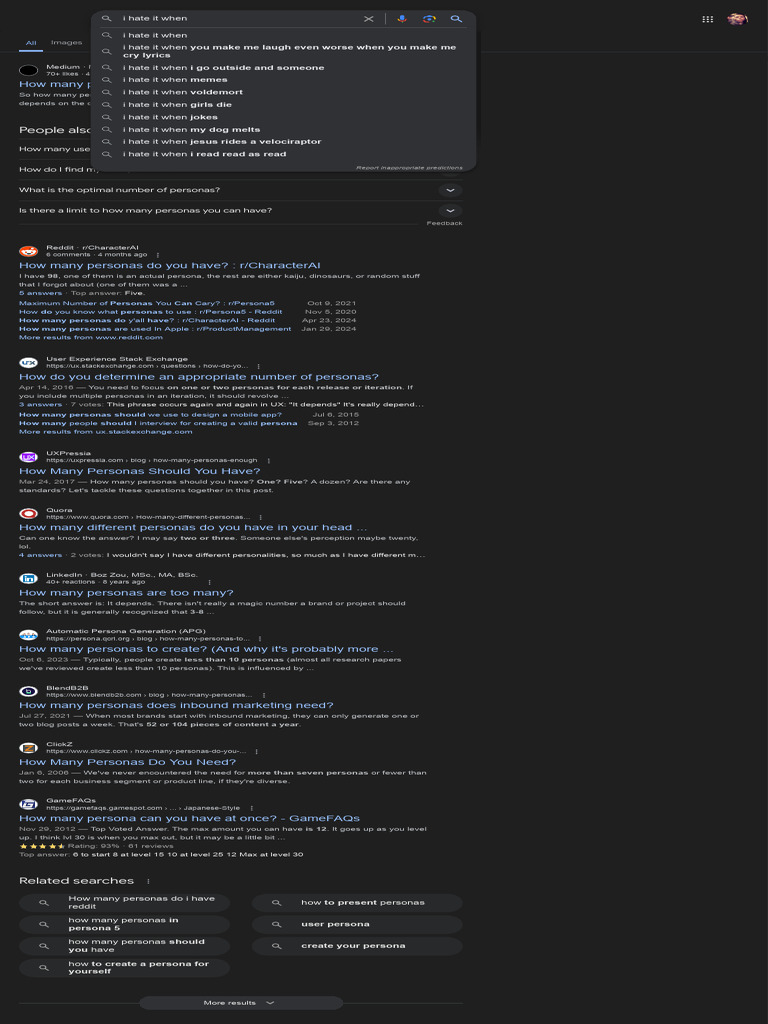Open Google Lens image search icon
The width and height of the screenshot is (768, 1024).
click(429, 19)
